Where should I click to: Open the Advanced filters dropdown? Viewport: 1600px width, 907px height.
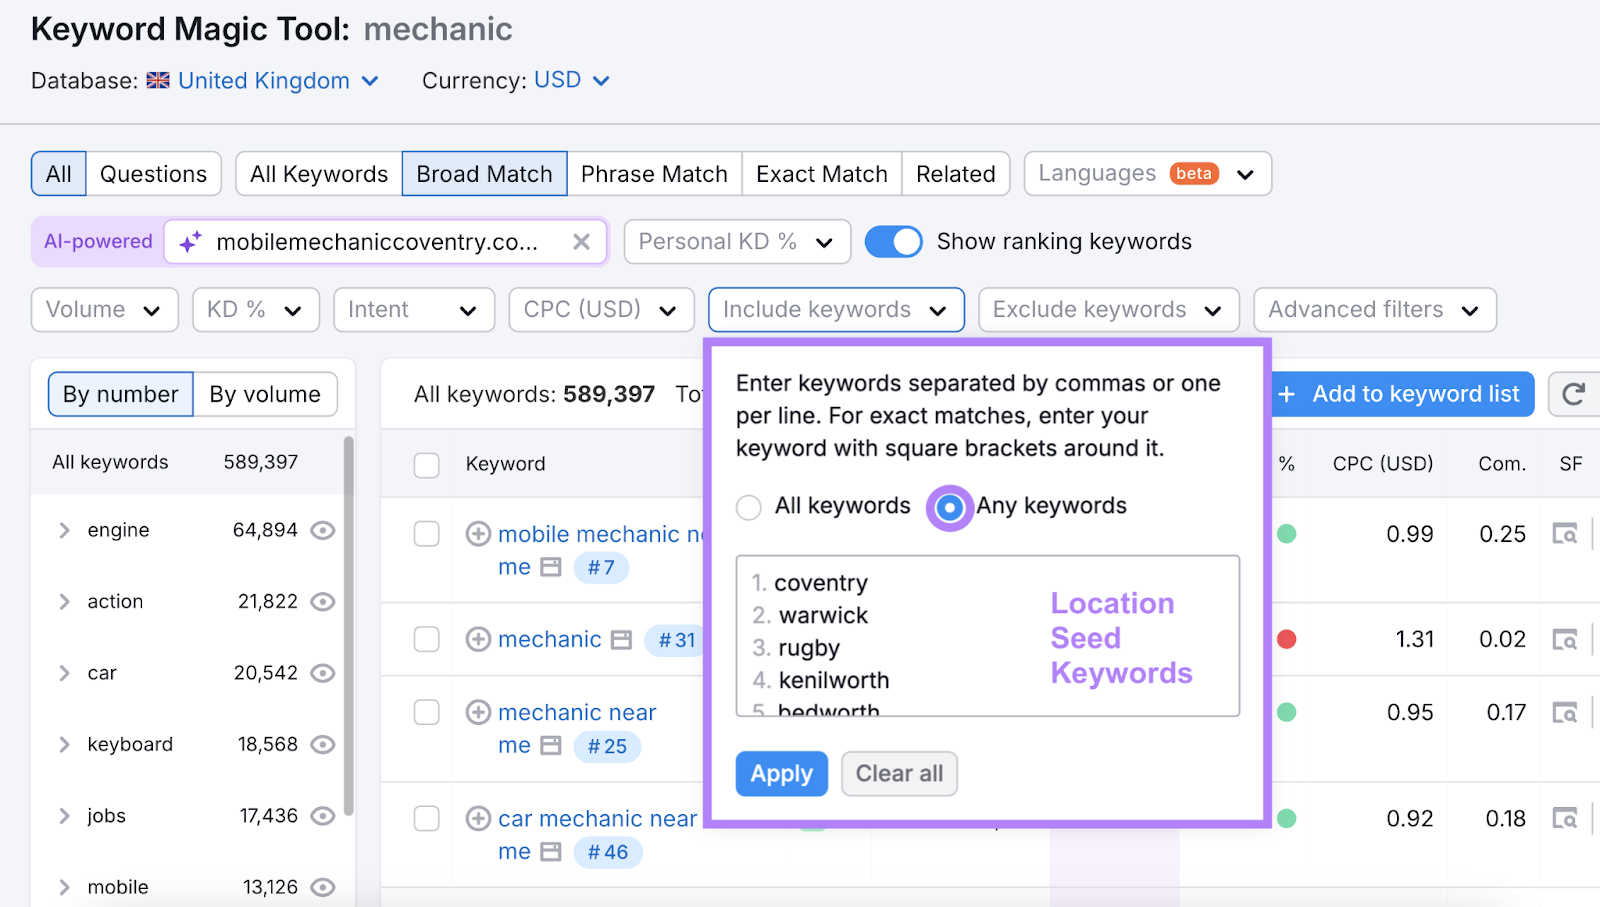(x=1374, y=309)
